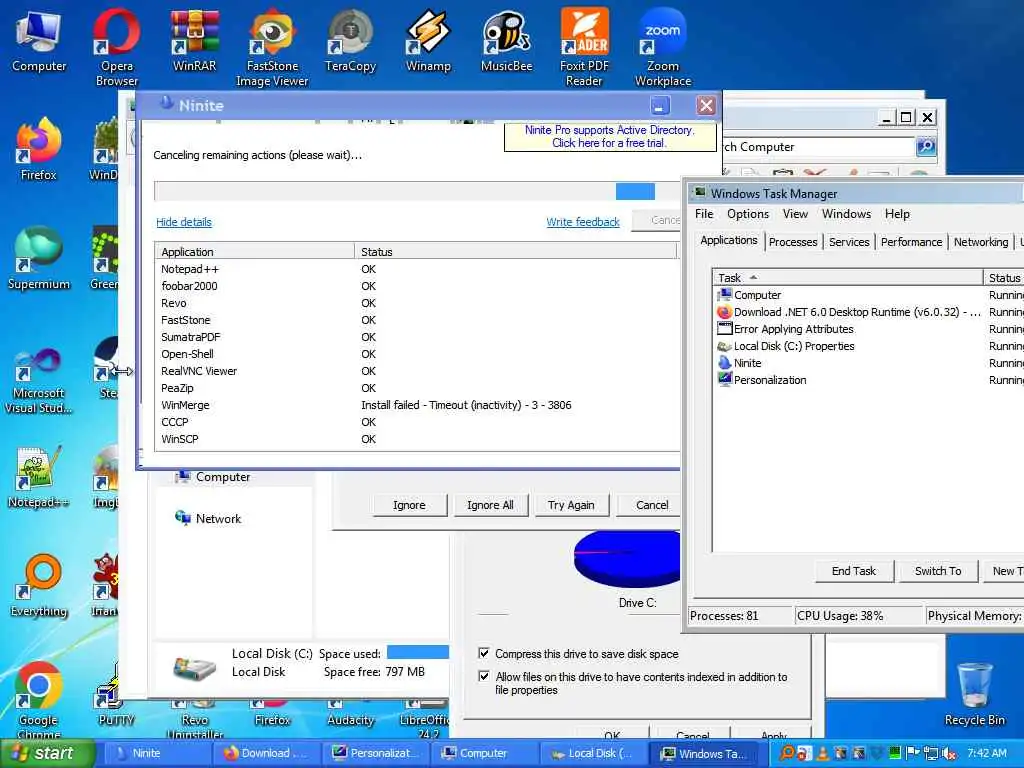Open the Foxit PDF Reader shortcut
This screenshot has height=768, width=1024.
(584, 47)
